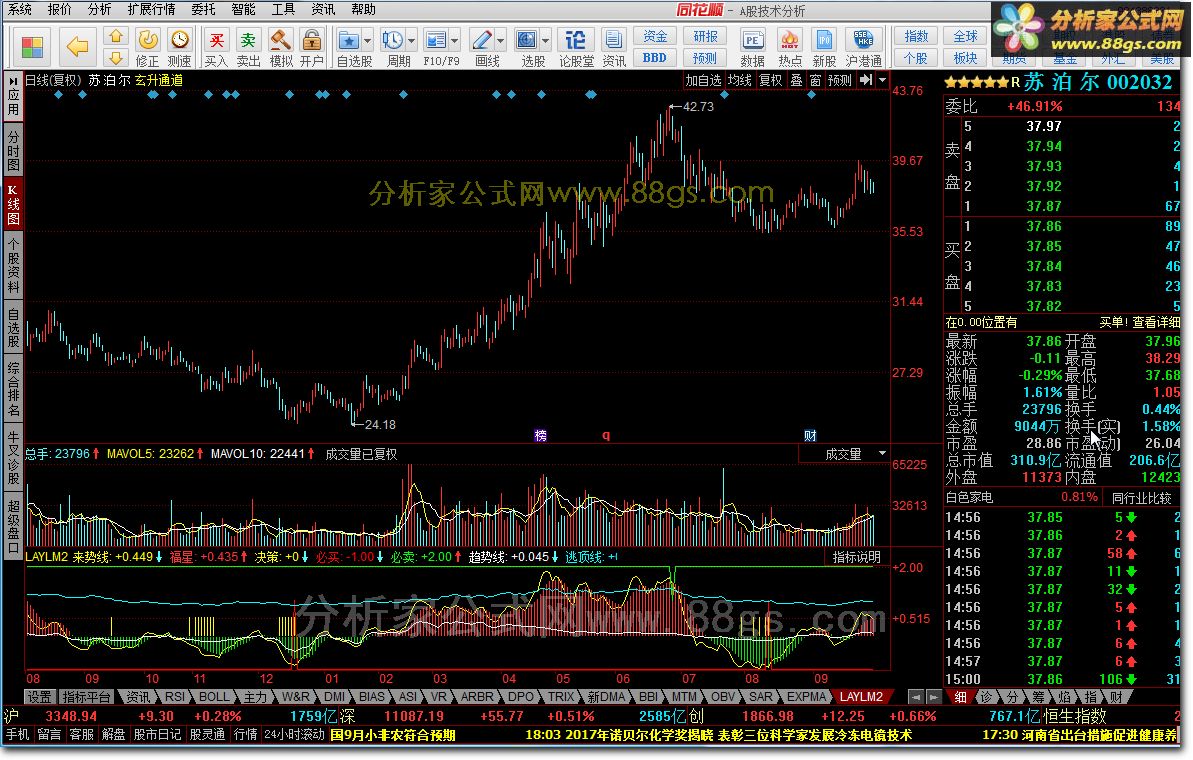Toggle 复权 price adjustment

click(770, 80)
